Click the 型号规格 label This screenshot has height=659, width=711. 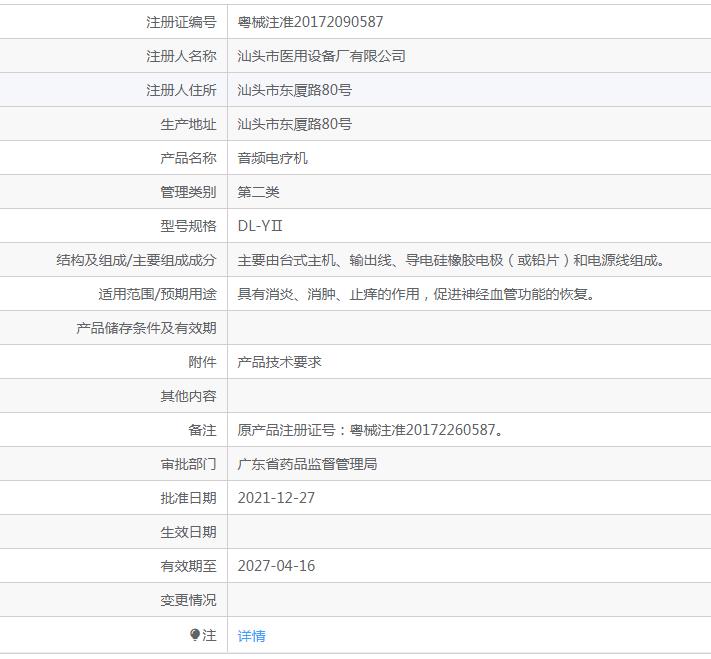tap(188, 226)
